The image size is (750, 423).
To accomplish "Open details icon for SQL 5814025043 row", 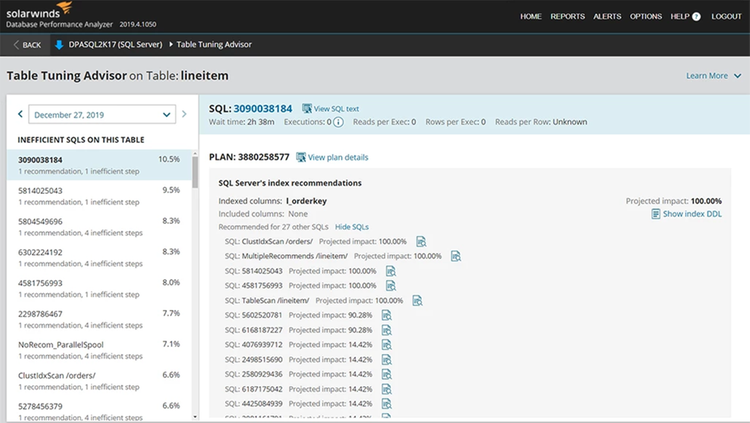I will coord(391,271).
